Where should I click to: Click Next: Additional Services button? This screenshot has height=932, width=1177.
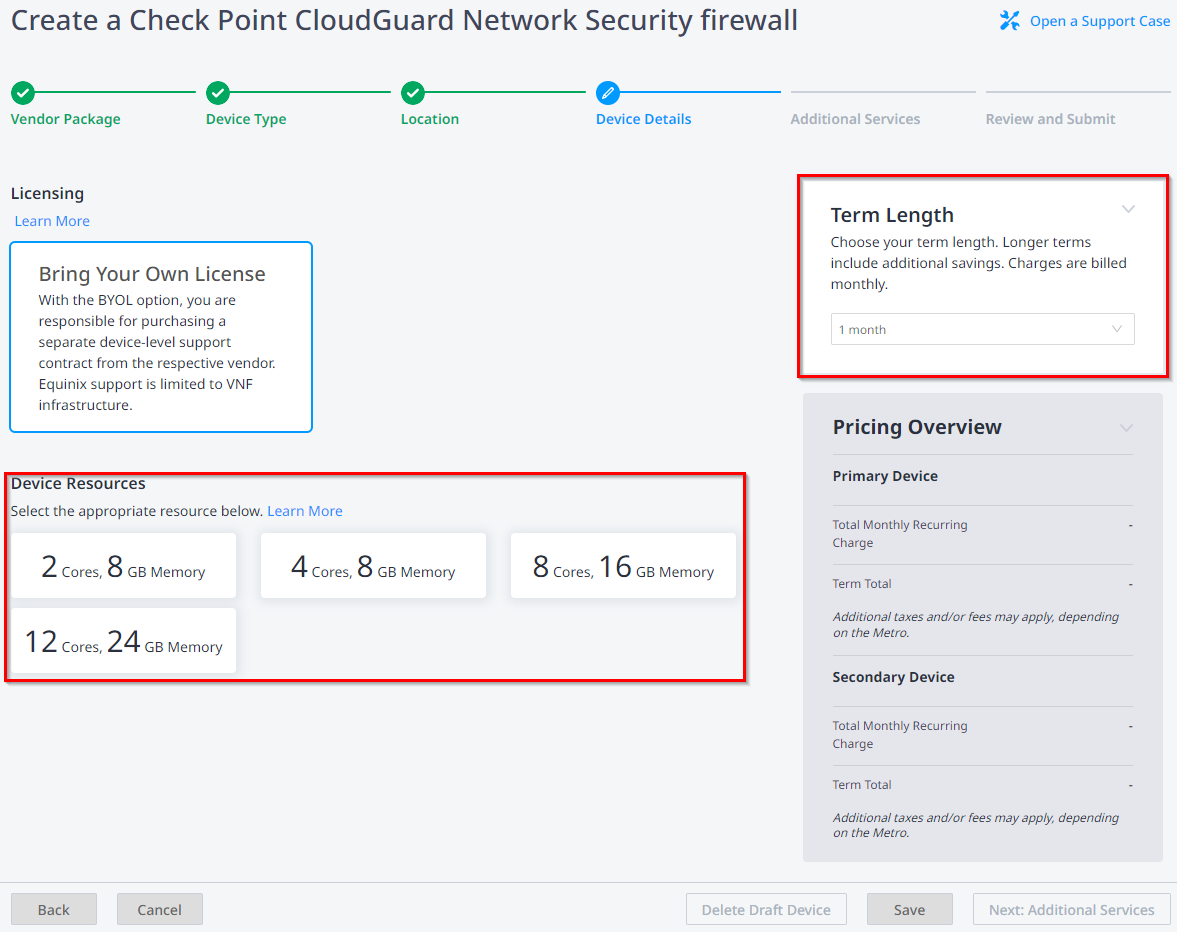tap(1071, 909)
